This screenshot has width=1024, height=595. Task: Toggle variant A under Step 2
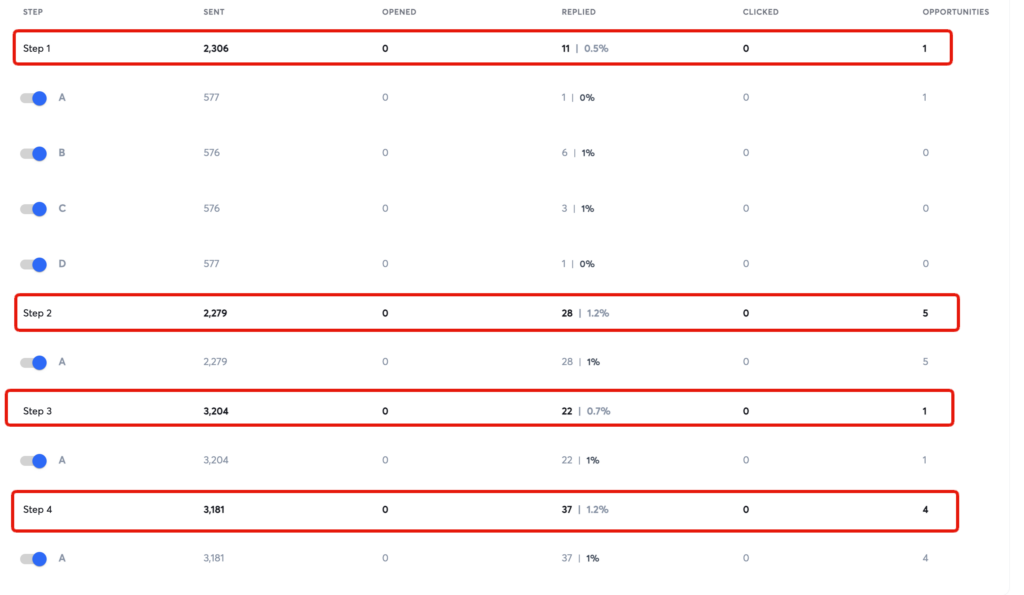(33, 362)
